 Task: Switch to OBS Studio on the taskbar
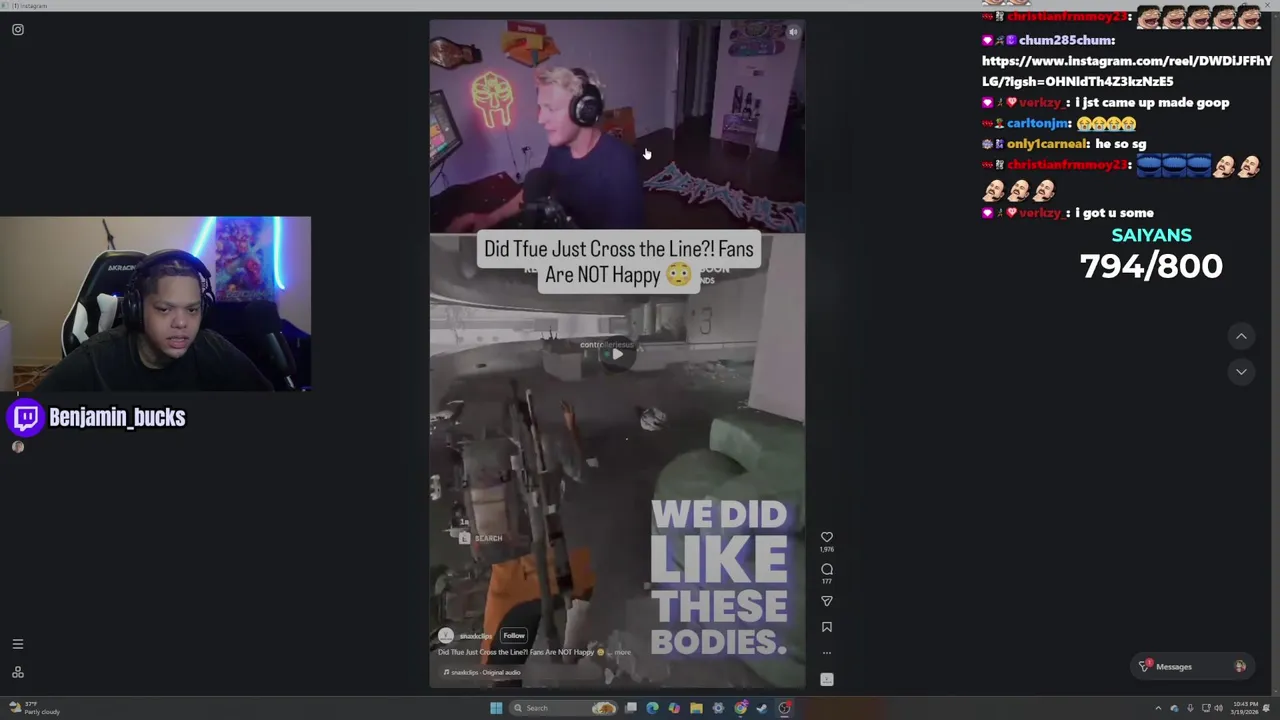click(x=784, y=708)
